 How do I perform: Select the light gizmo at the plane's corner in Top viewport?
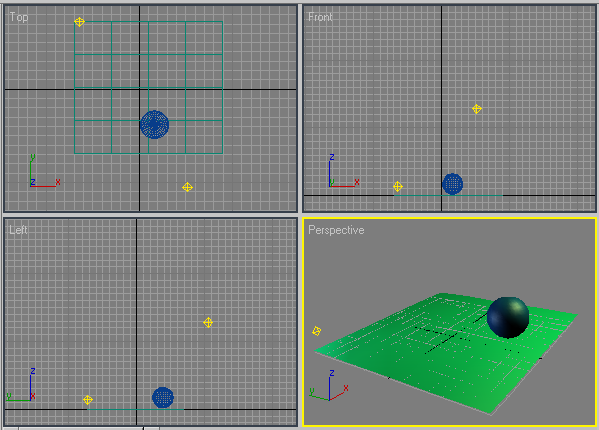79,22
